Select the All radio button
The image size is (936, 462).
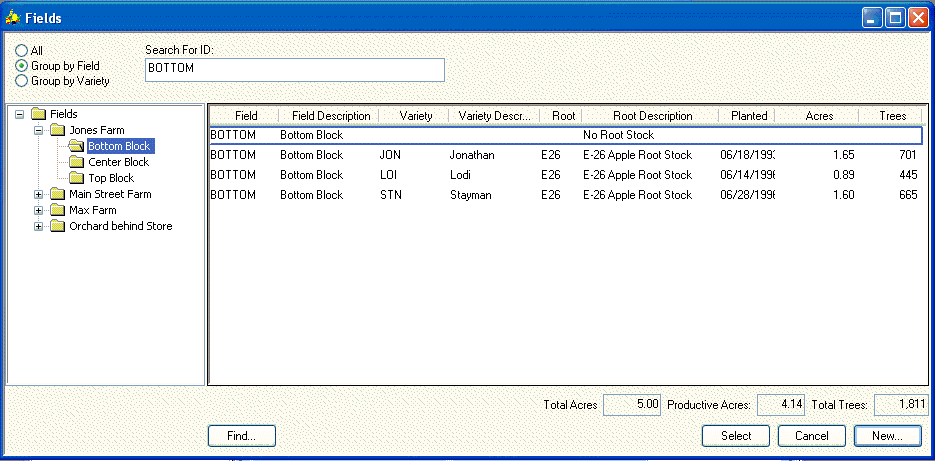point(22,50)
